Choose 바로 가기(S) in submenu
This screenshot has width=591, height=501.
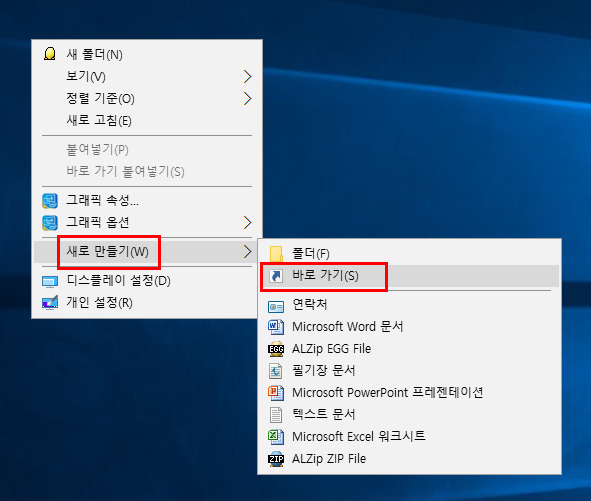click(x=410, y=276)
